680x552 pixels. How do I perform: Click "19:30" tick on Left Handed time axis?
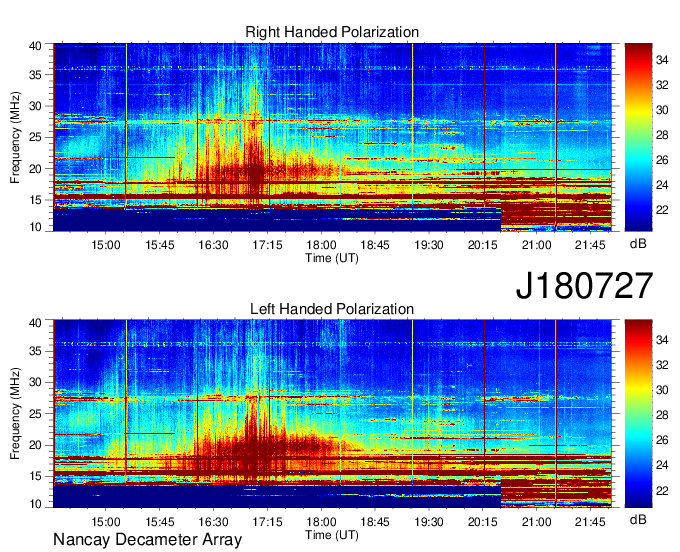(x=429, y=522)
